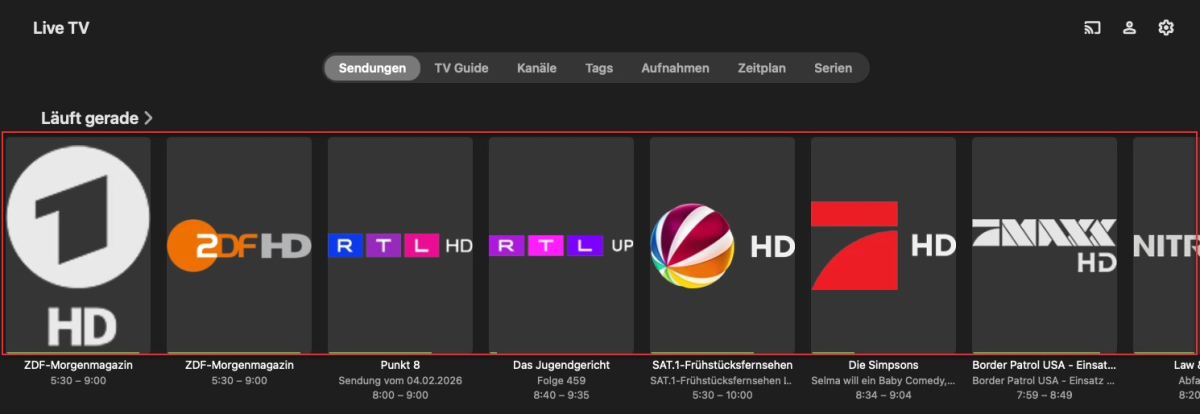Click the 8:34 – 9:04 time text
The height and width of the screenshot is (414, 1200).
click(883, 395)
